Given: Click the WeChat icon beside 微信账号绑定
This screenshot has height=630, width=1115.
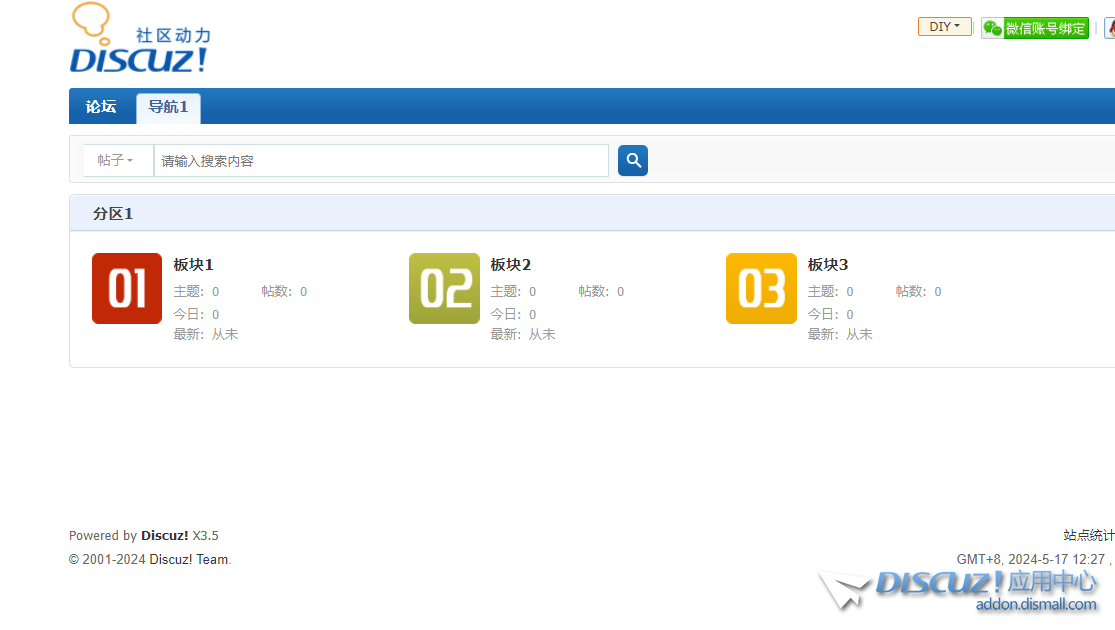Looking at the screenshot, I should click(x=992, y=28).
